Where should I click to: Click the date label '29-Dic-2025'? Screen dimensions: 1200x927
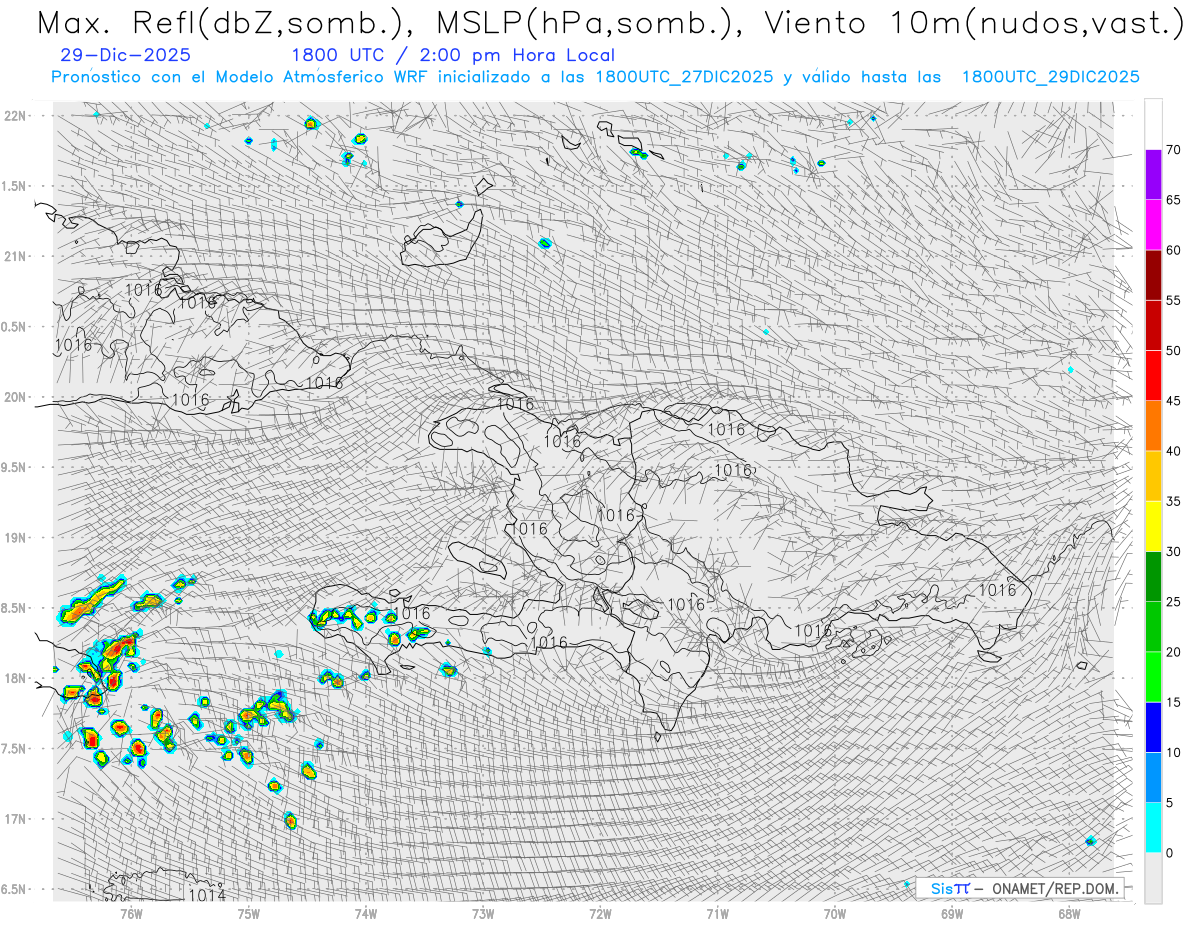(125, 56)
